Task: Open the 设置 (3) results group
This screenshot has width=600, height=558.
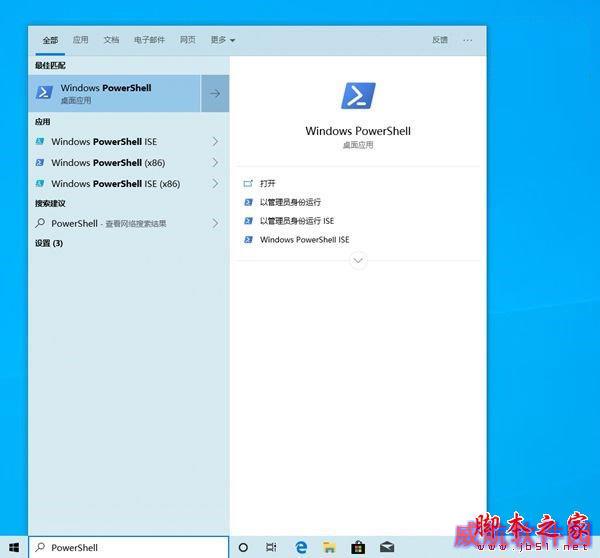Action: click(49, 243)
